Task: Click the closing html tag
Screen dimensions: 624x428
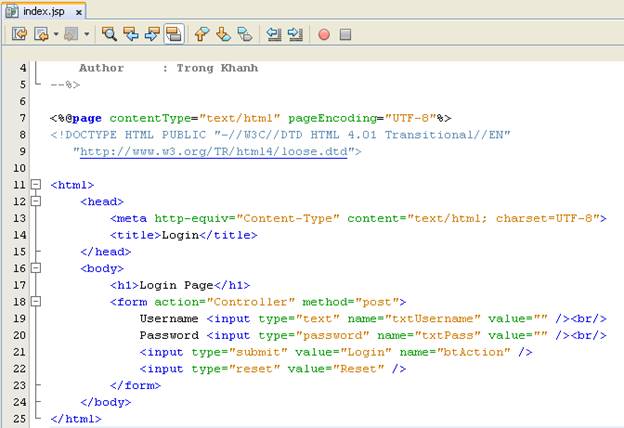Action: (x=76, y=419)
